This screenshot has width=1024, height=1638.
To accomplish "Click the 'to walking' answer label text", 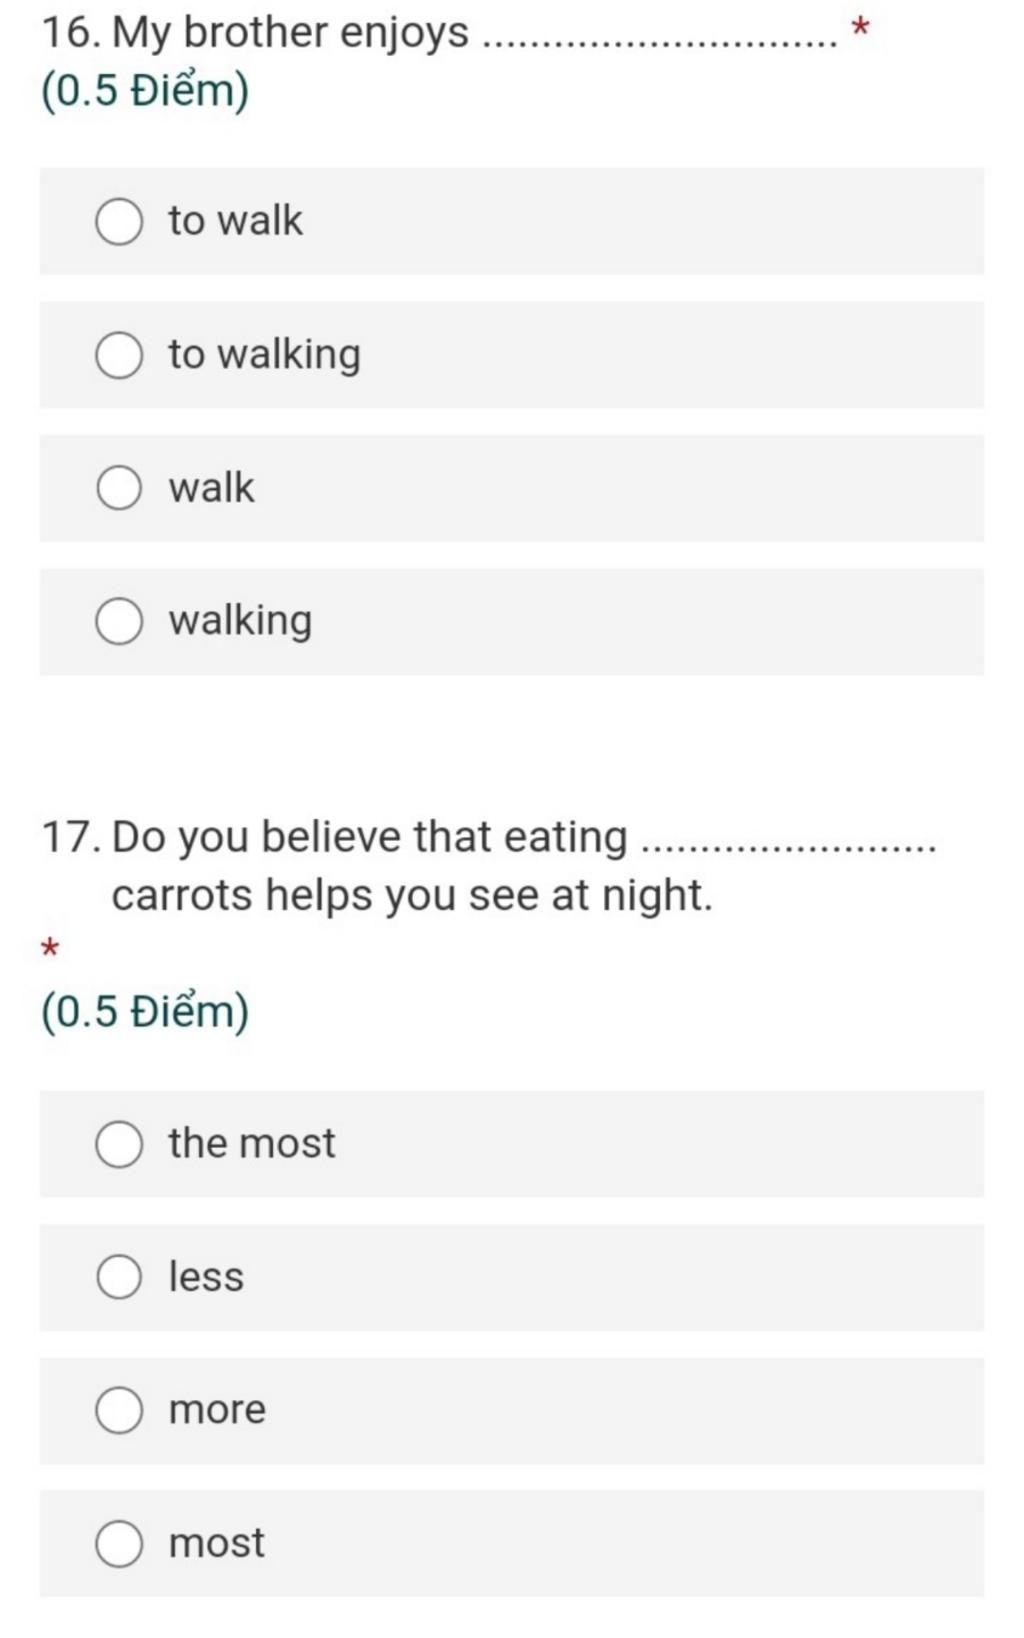I will pos(264,356).
